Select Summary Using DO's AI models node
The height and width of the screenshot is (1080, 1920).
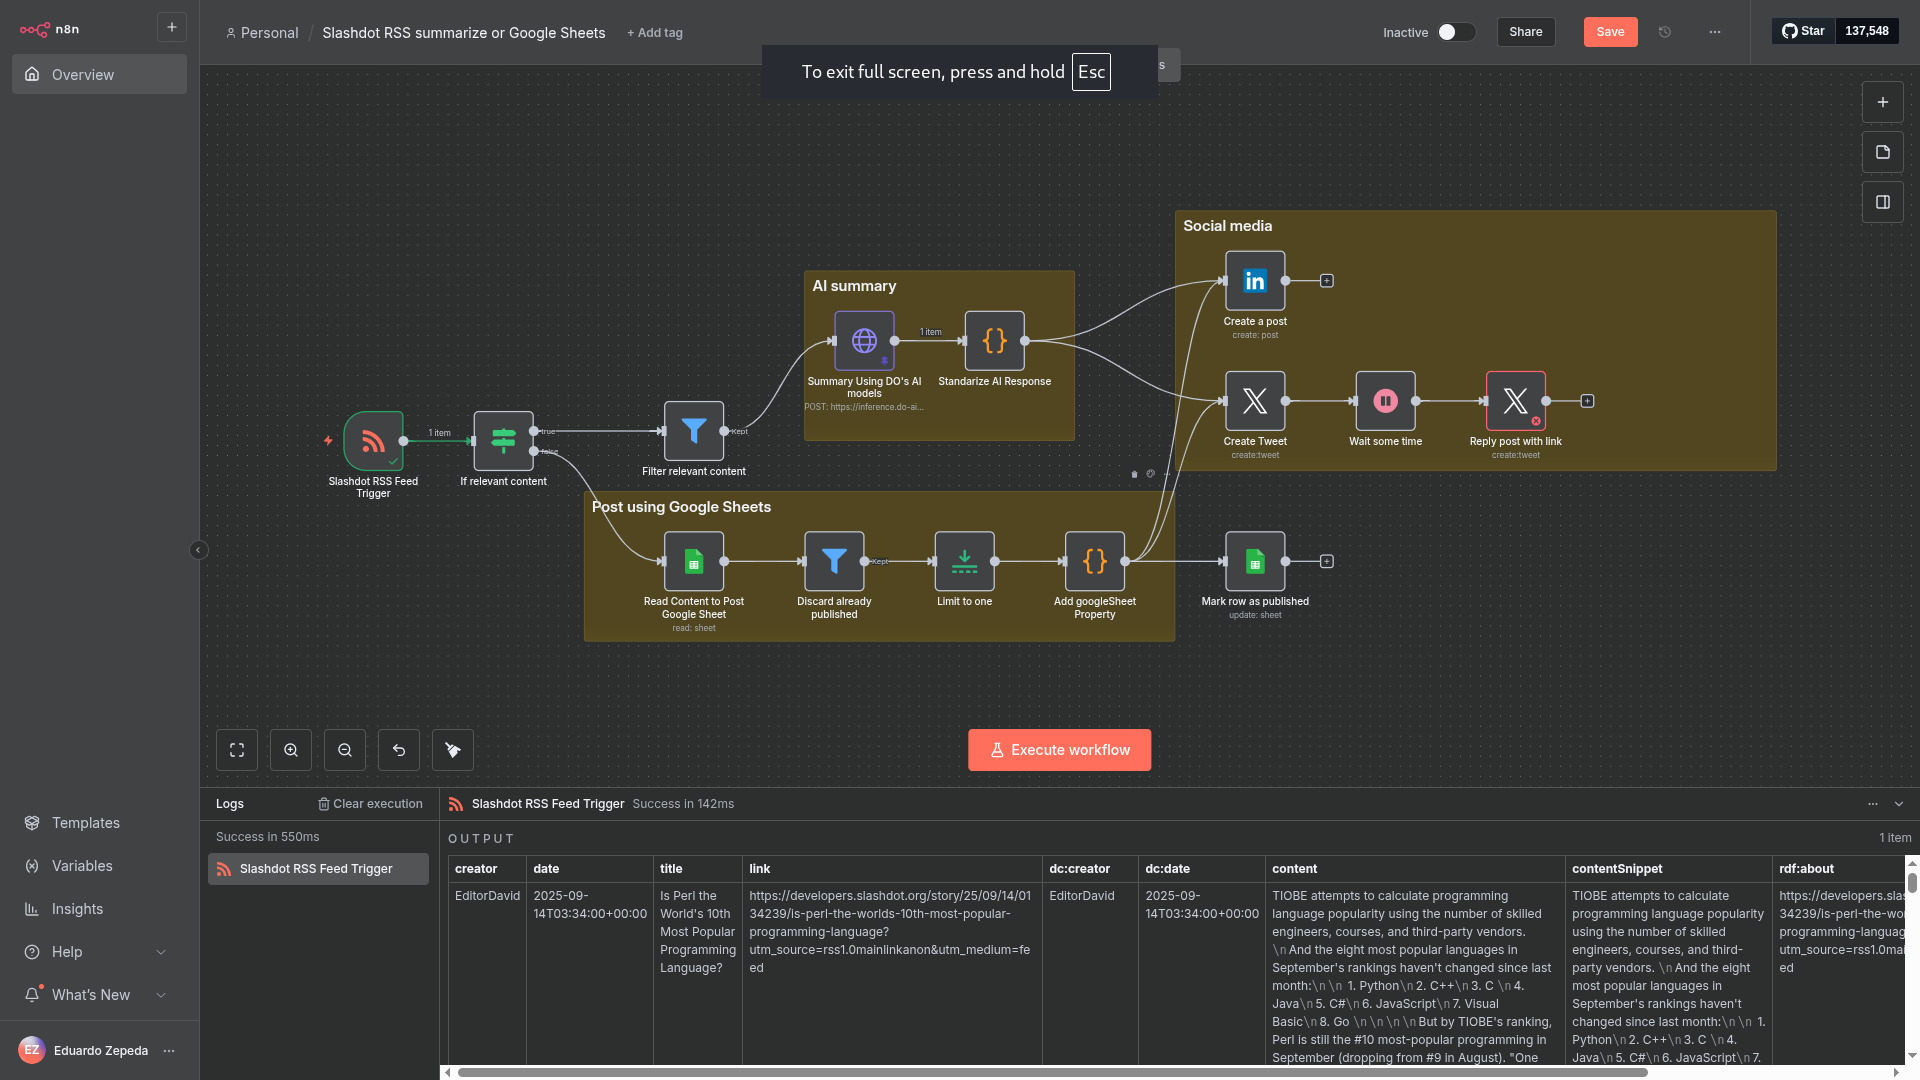(x=864, y=341)
